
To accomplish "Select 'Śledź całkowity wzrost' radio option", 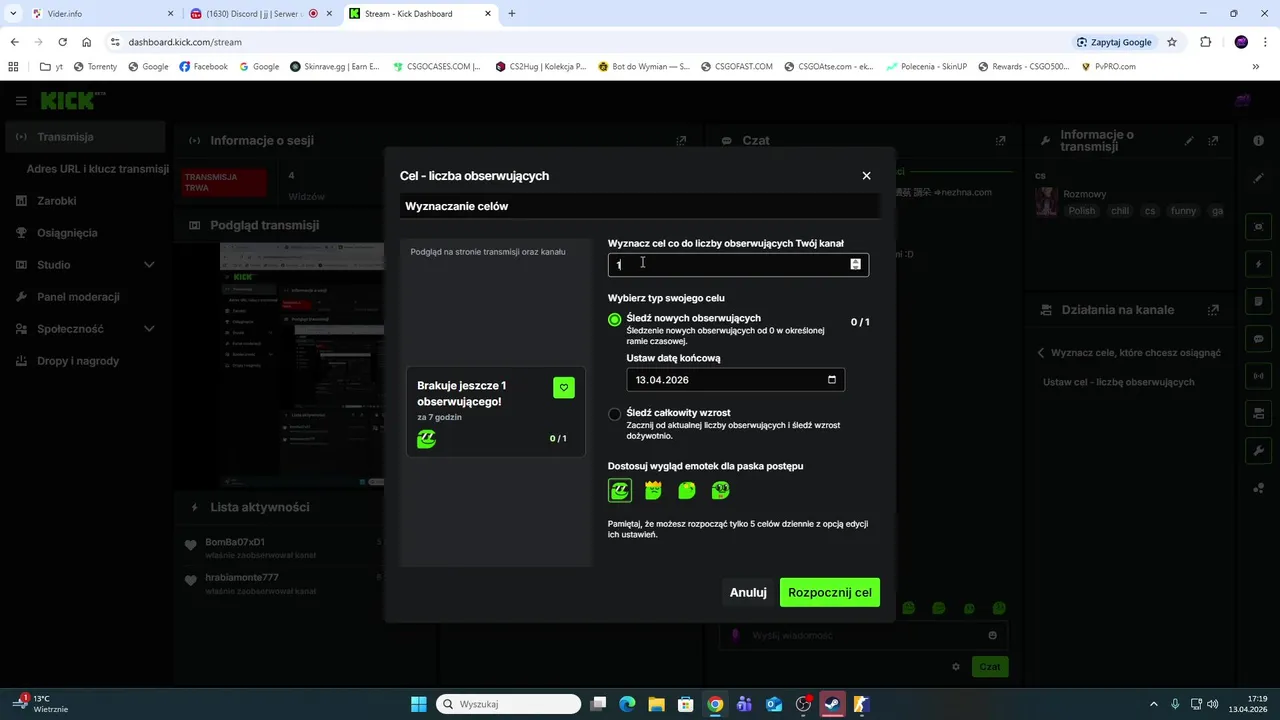I will (x=615, y=414).
